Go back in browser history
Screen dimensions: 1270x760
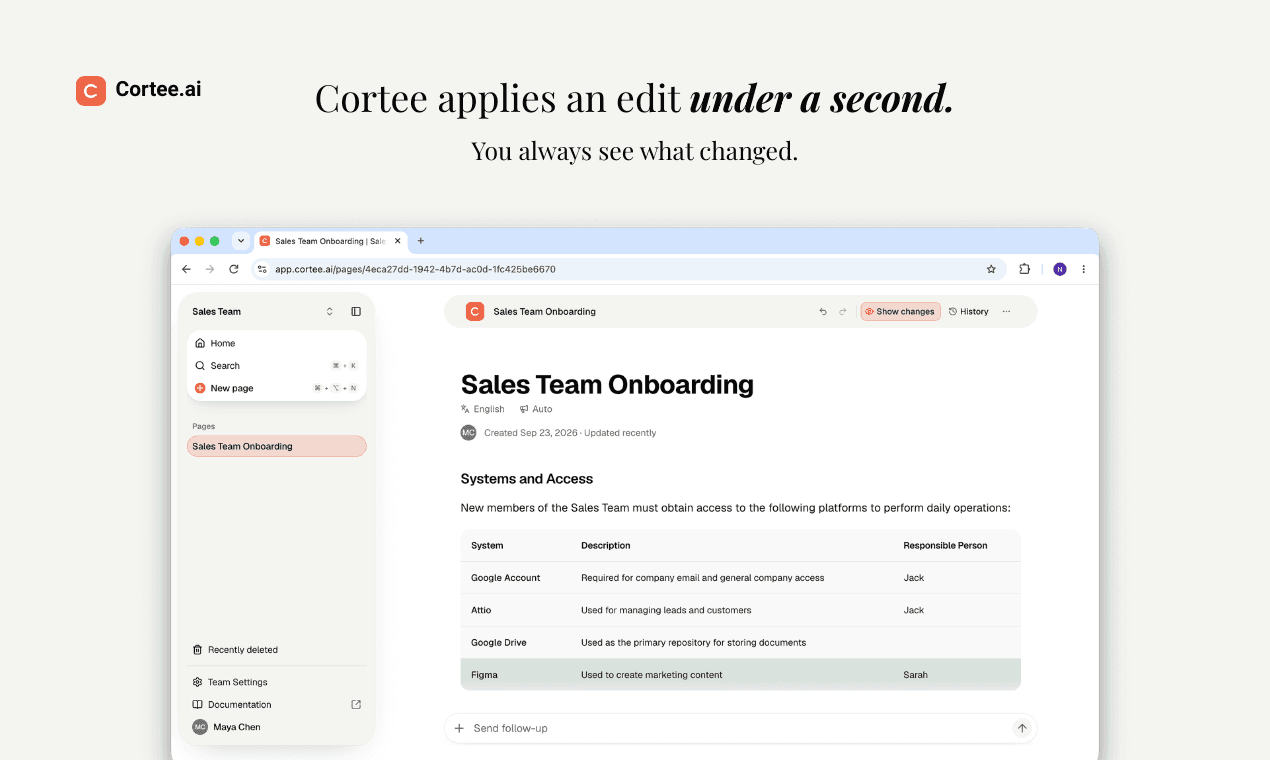(186, 269)
